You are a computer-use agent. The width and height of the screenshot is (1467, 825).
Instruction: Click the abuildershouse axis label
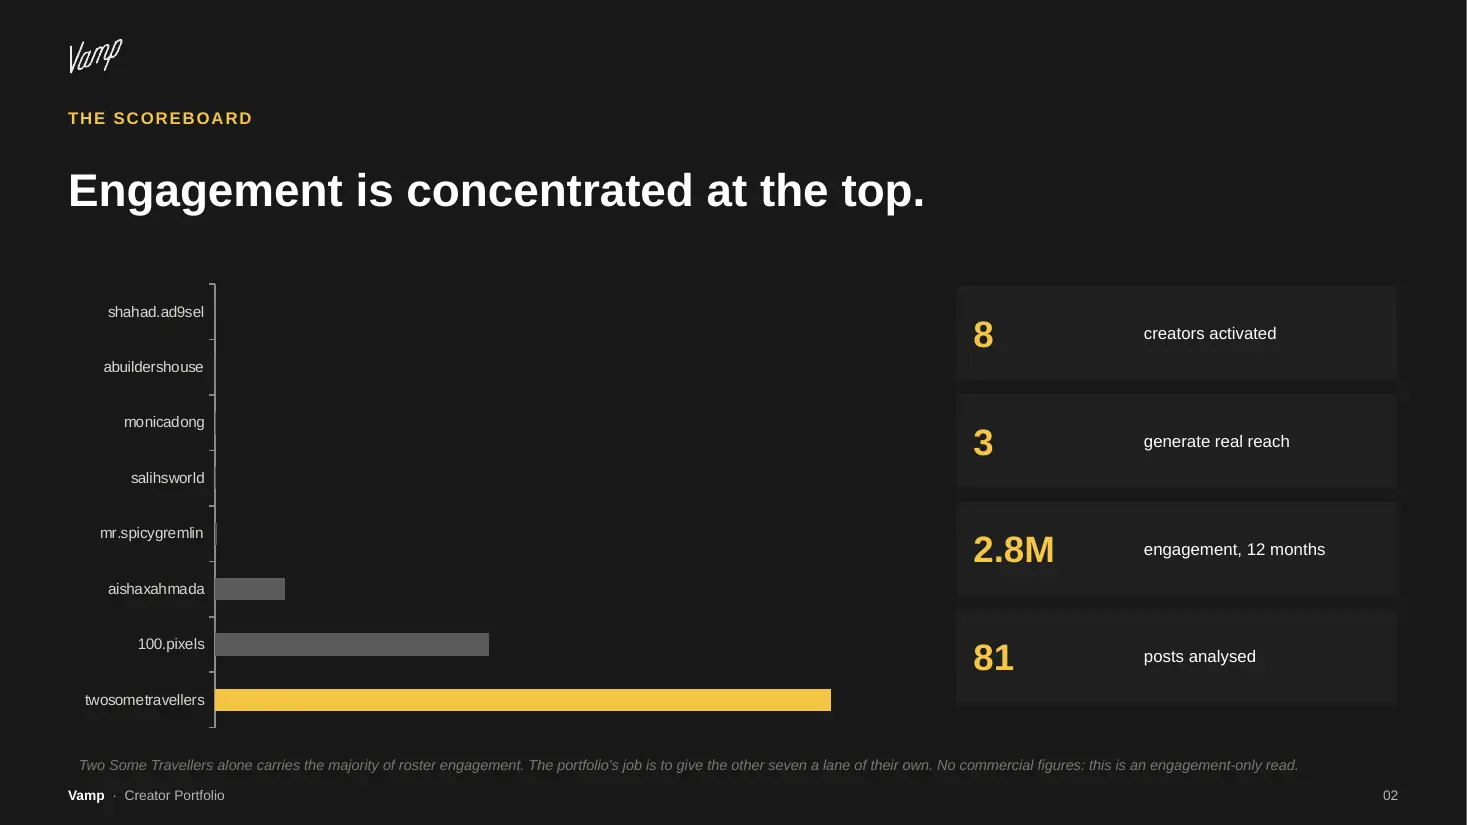153,367
